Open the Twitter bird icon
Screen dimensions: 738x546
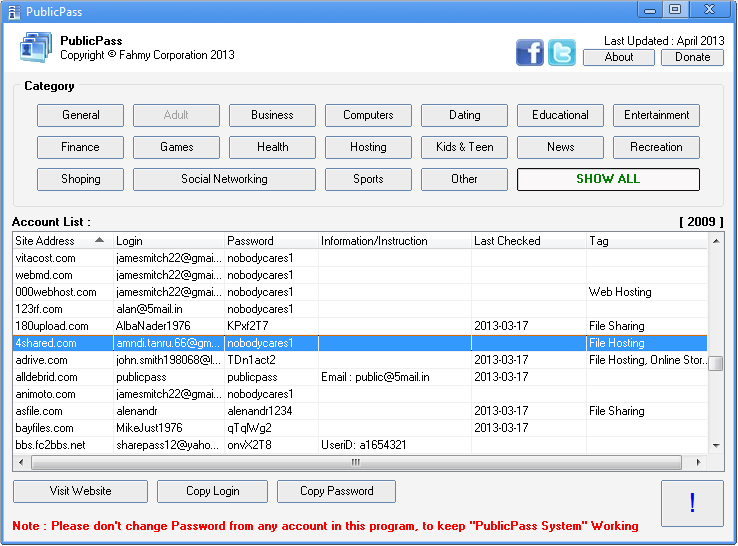click(x=562, y=52)
